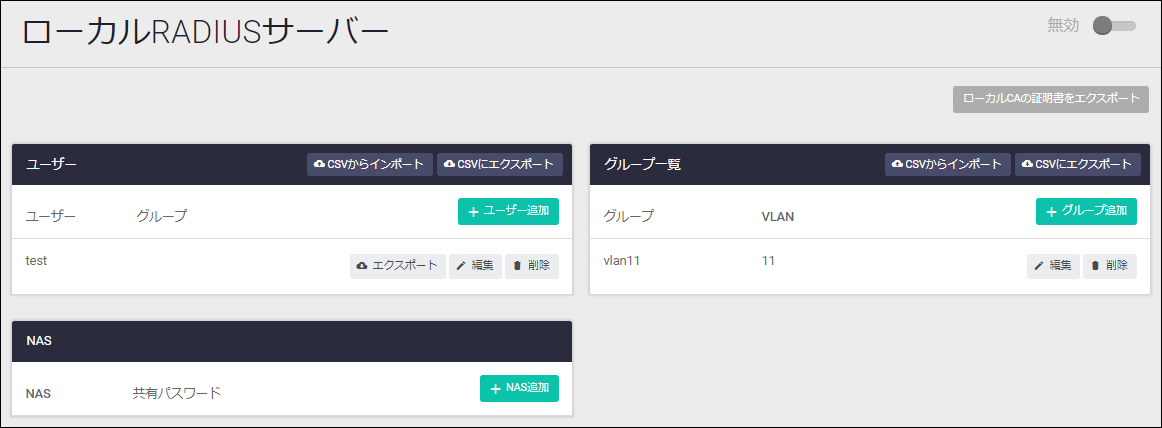Click the NAS panel title bar label
The width and height of the screenshot is (1162, 428).
(x=39, y=341)
